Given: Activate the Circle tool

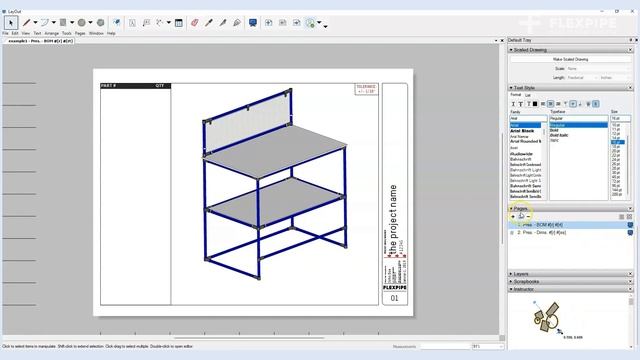Looking at the screenshot, I should pos(82,23).
